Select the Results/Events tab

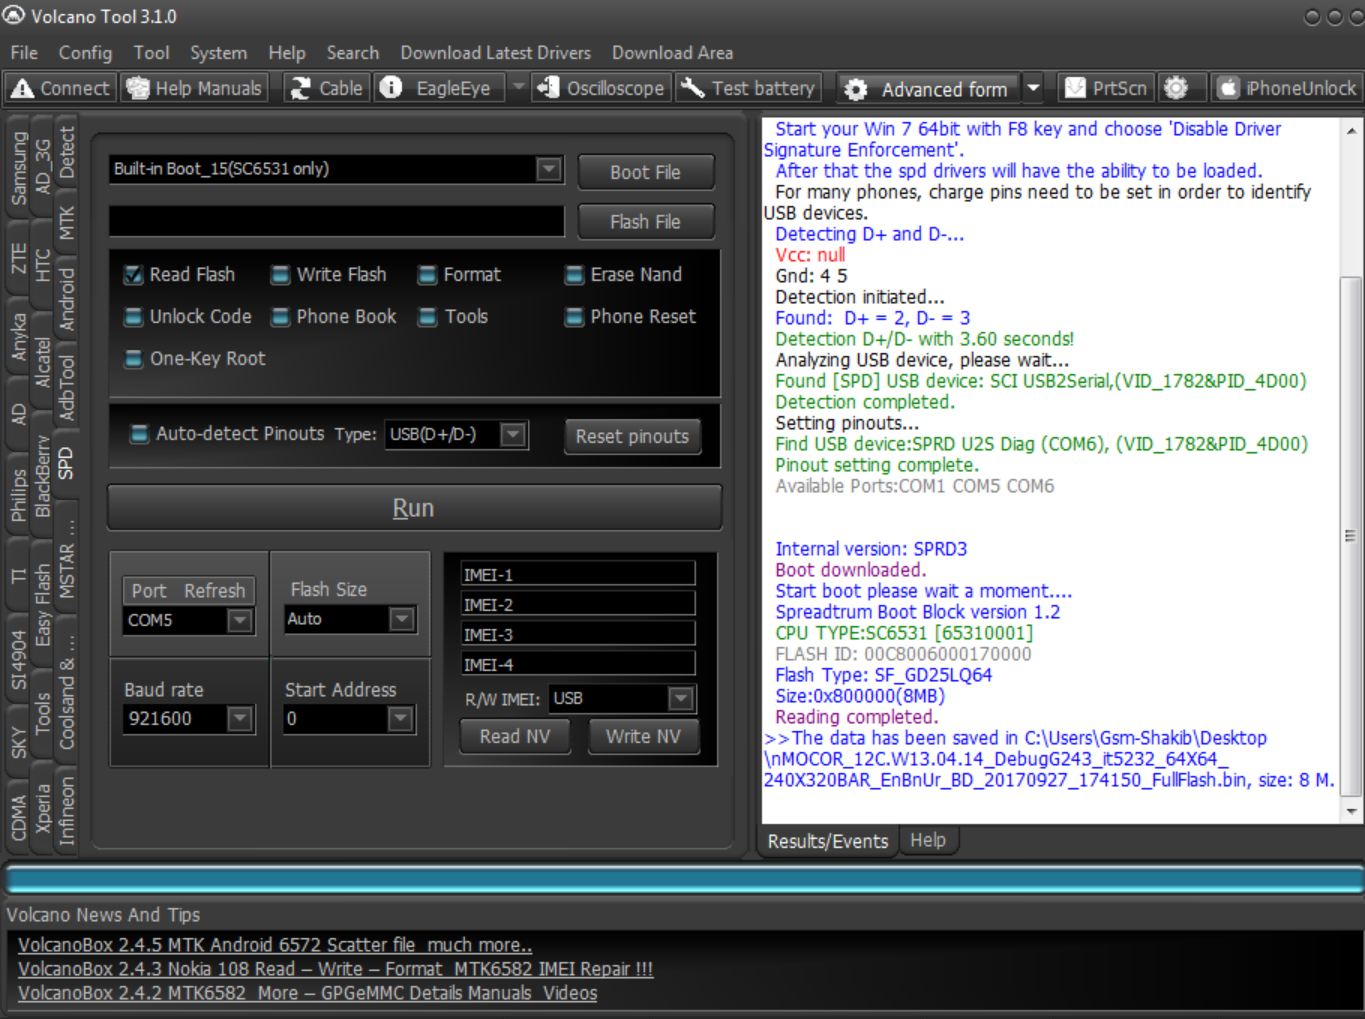(x=827, y=841)
